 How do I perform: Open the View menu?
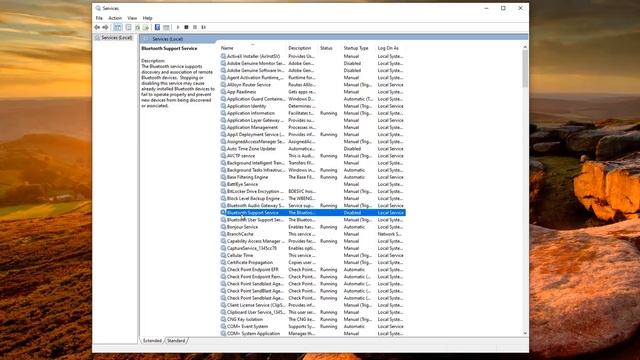[x=132, y=18]
